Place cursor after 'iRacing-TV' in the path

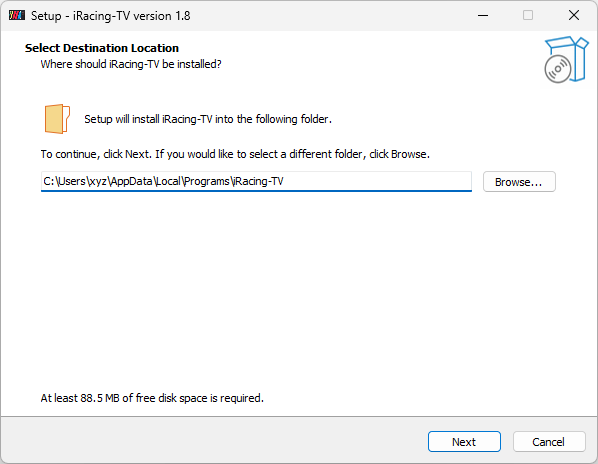click(x=284, y=181)
